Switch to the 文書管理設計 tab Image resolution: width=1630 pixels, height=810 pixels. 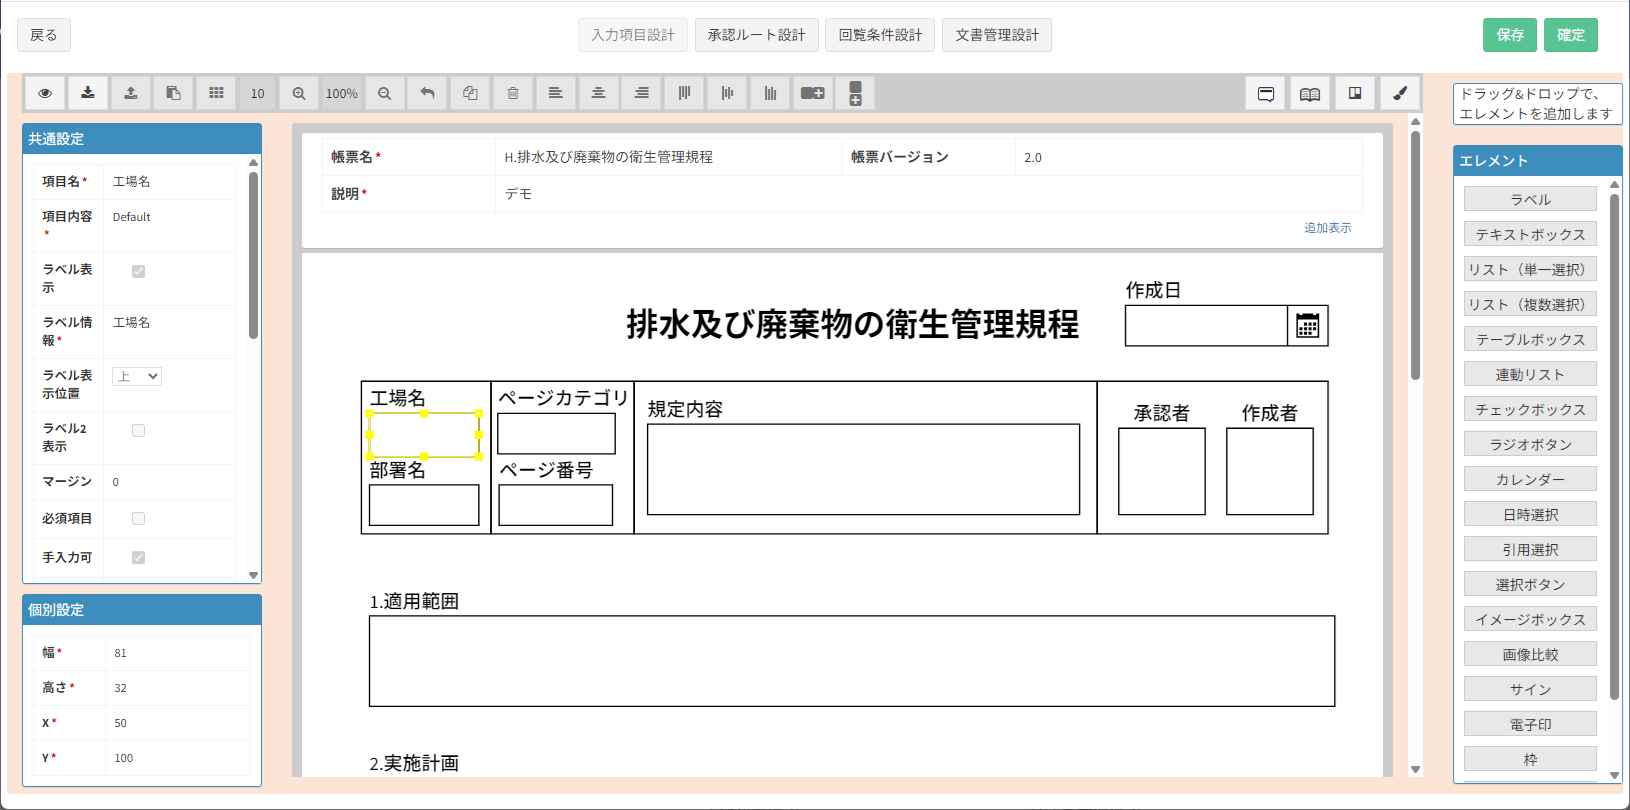996,35
